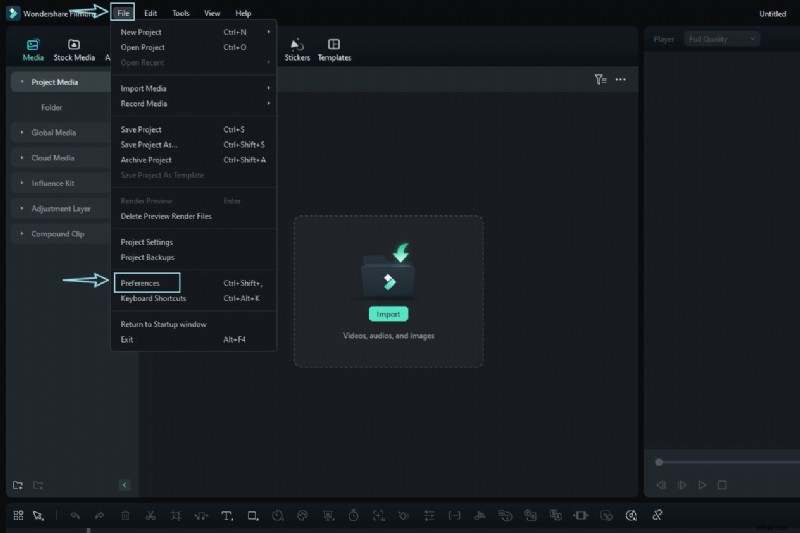Choose Keyboard Shortcuts menu entry
The height and width of the screenshot is (533, 800).
pyautogui.click(x=153, y=298)
